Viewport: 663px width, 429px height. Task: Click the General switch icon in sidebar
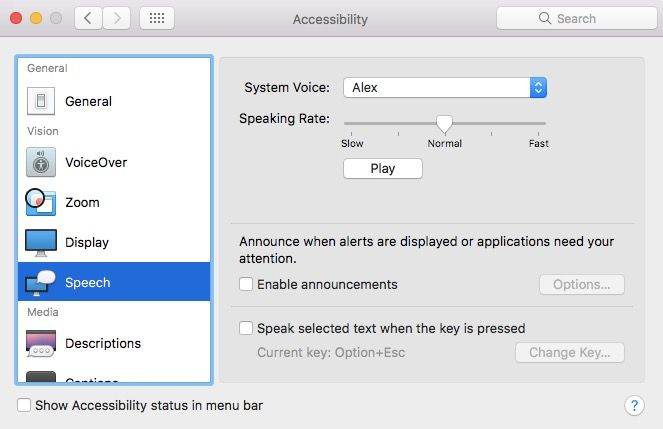(41, 101)
